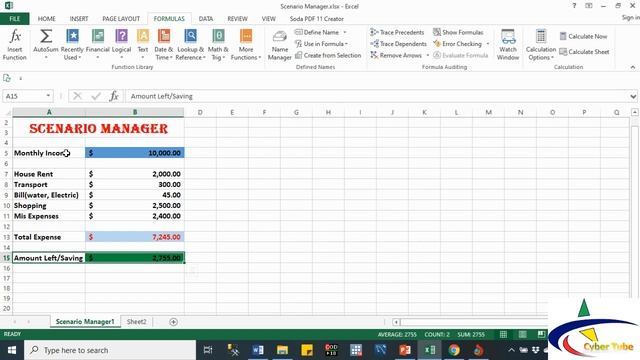Click the formula bar fx button
Image resolution: width=640 pixels, height=360 pixels.
pyautogui.click(x=114, y=96)
